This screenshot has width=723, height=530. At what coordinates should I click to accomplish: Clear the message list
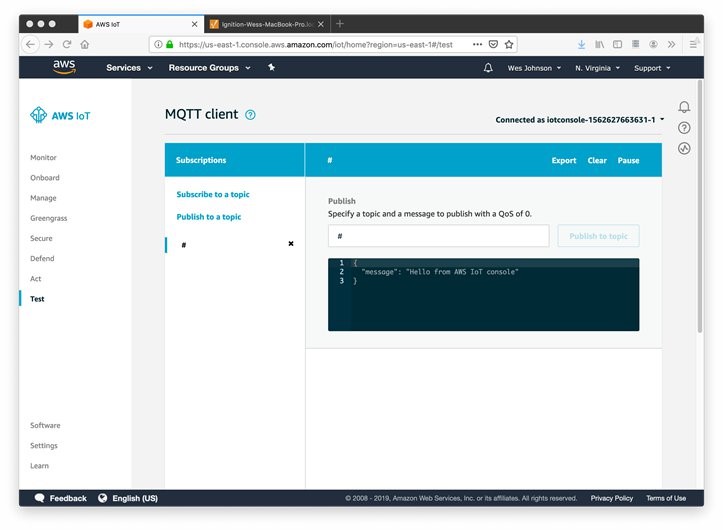[x=597, y=161]
